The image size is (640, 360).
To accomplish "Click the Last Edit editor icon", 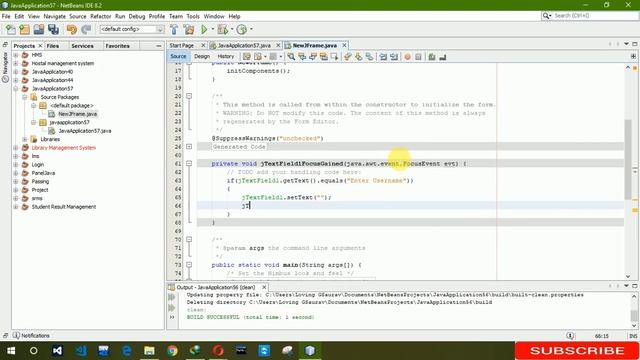I will point(247,57).
